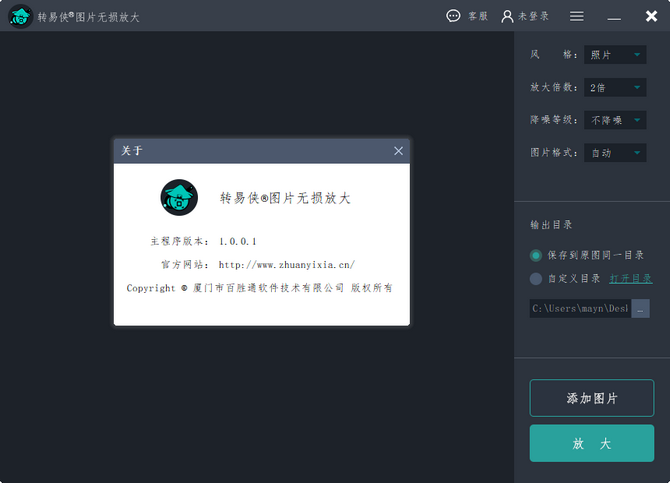Close the 关于 dialog
The image size is (670, 483).
[398, 151]
